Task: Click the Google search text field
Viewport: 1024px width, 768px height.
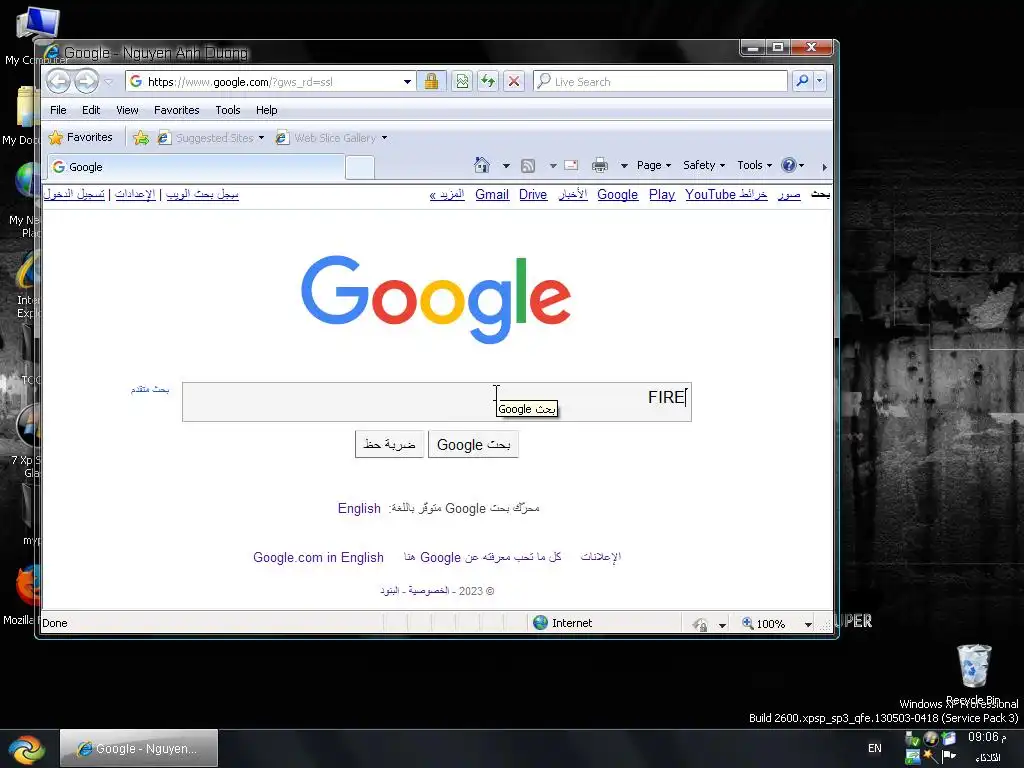Action: pyautogui.click(x=436, y=402)
